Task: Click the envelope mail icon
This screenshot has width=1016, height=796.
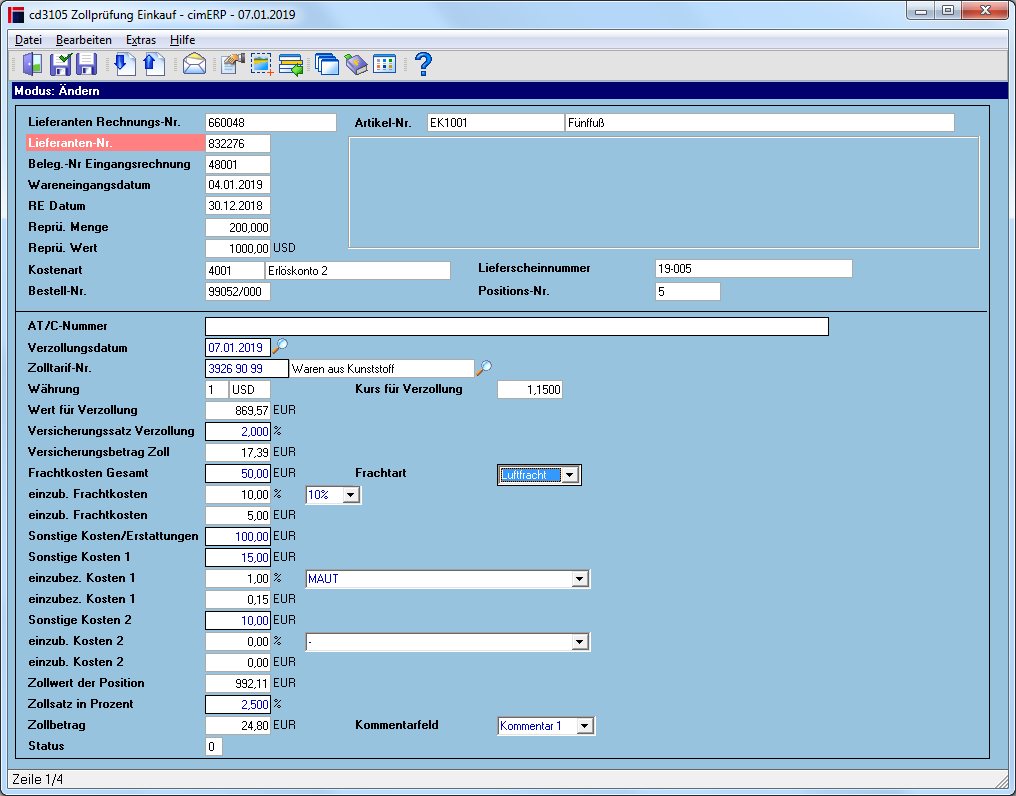Action: click(x=194, y=64)
